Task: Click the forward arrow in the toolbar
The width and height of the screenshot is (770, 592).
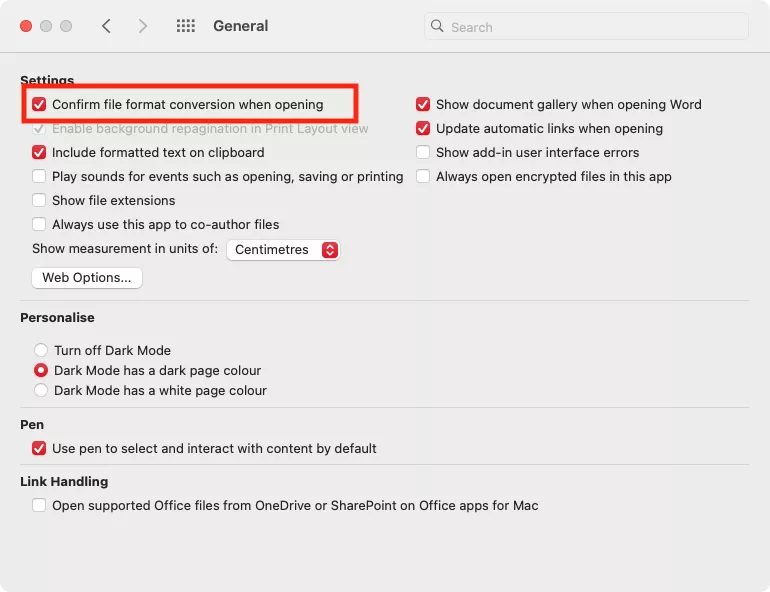Action: point(143,26)
